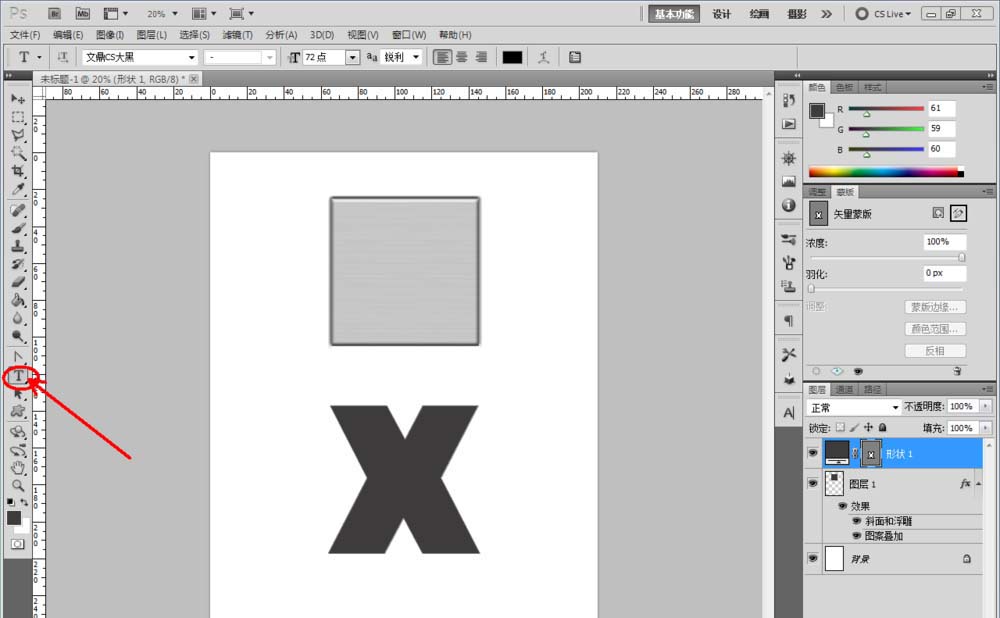This screenshot has height=618, width=1000.
Task: Select the Zoom tool in toolbox
Action: coord(18,486)
